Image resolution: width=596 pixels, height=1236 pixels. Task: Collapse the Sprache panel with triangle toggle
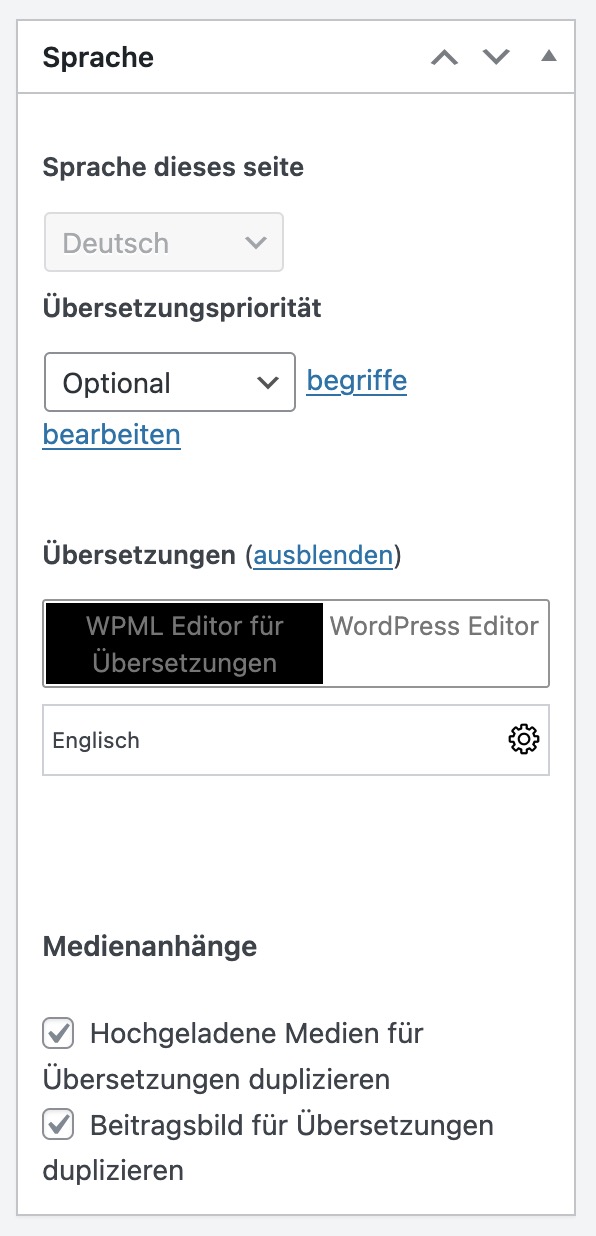point(548,56)
